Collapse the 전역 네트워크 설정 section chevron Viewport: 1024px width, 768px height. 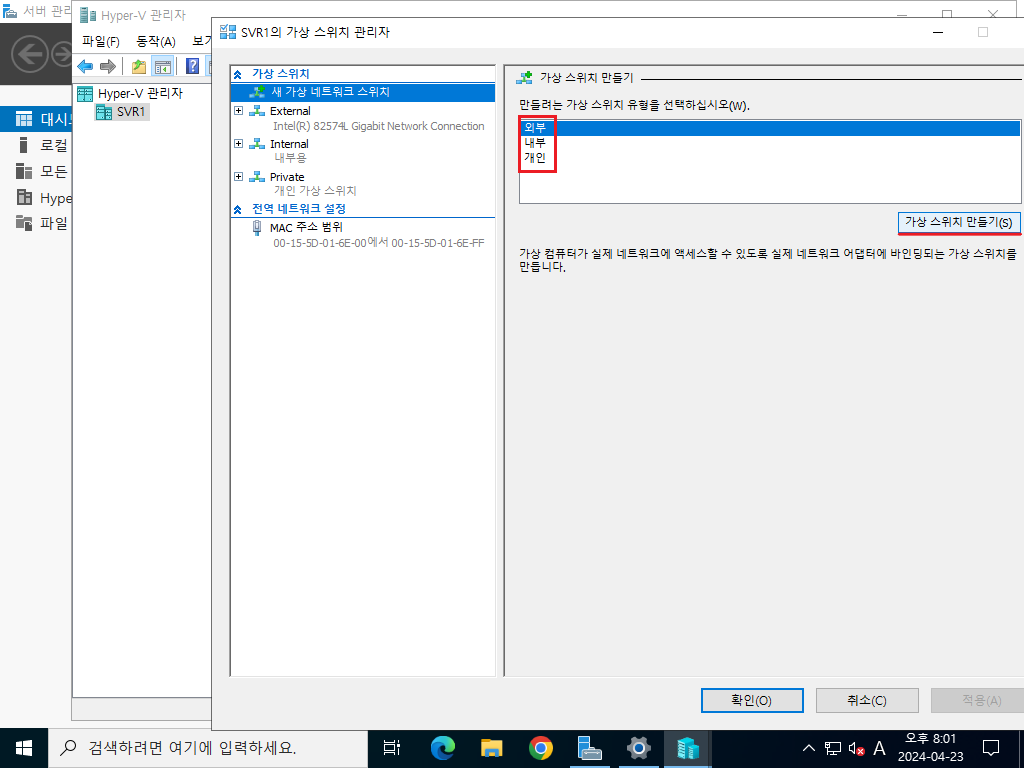[x=238, y=210]
